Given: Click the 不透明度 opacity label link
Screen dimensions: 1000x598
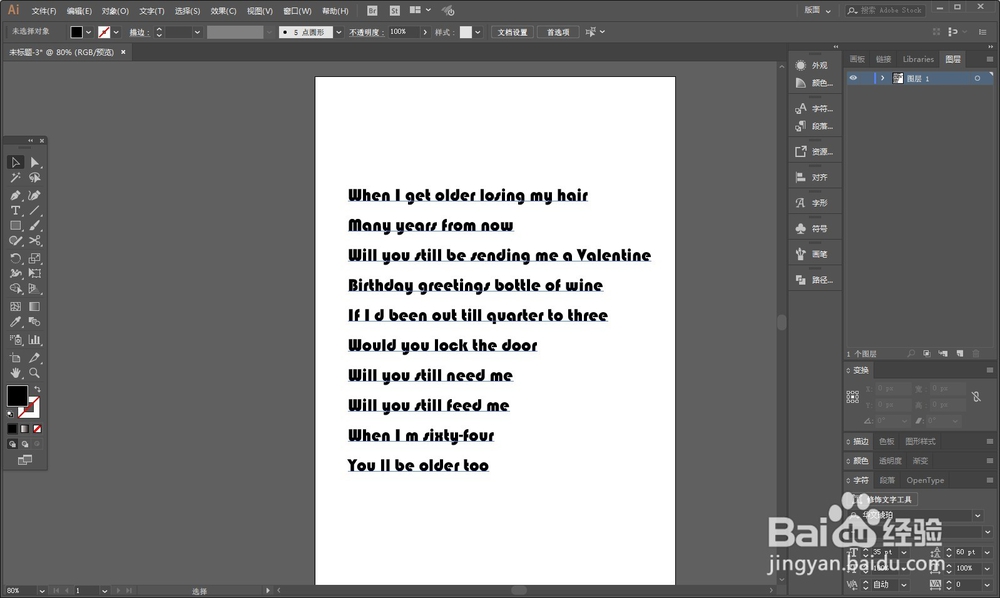Looking at the screenshot, I should point(366,32).
